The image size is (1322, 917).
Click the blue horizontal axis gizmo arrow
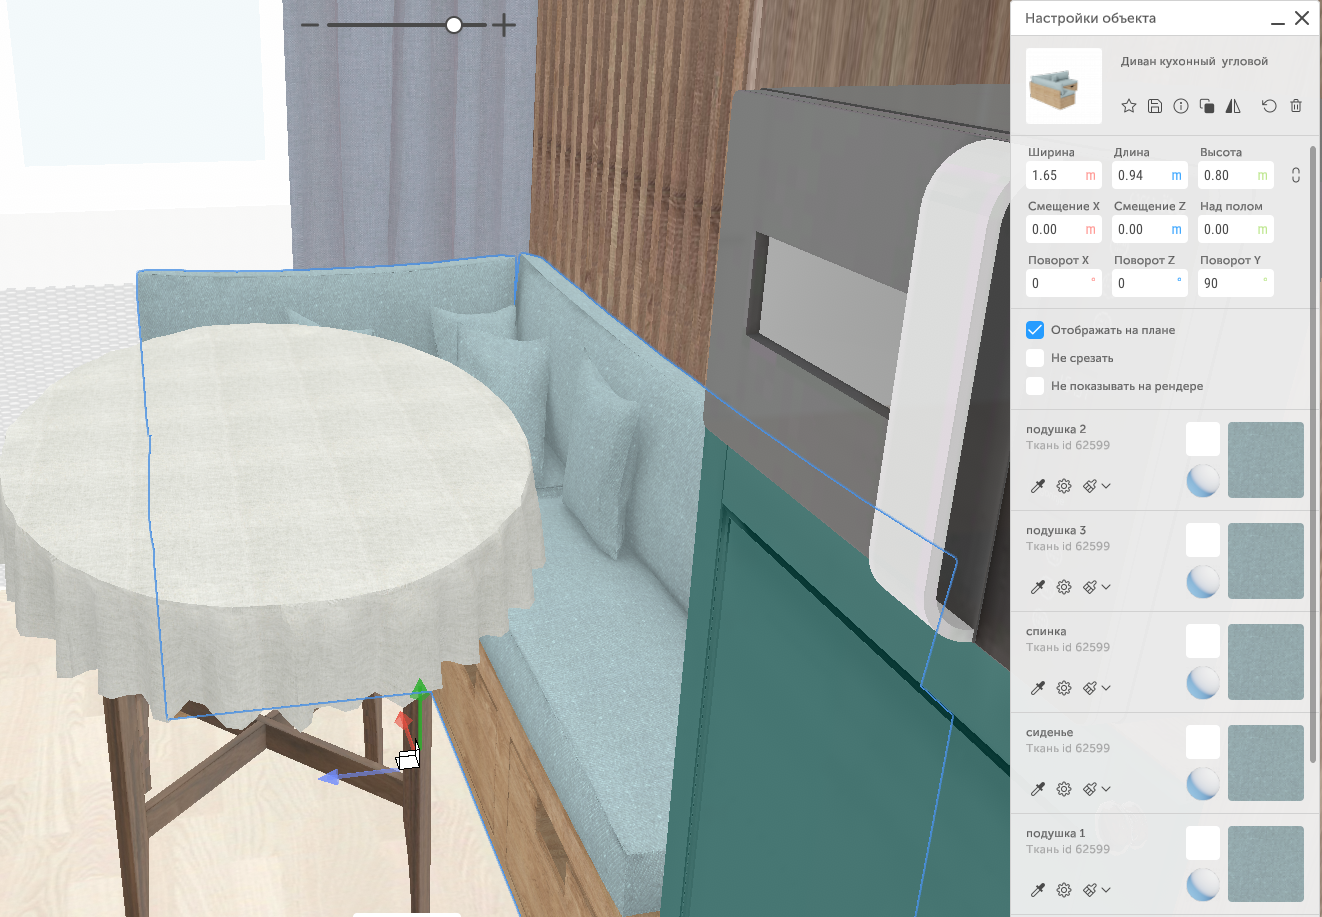pos(328,777)
